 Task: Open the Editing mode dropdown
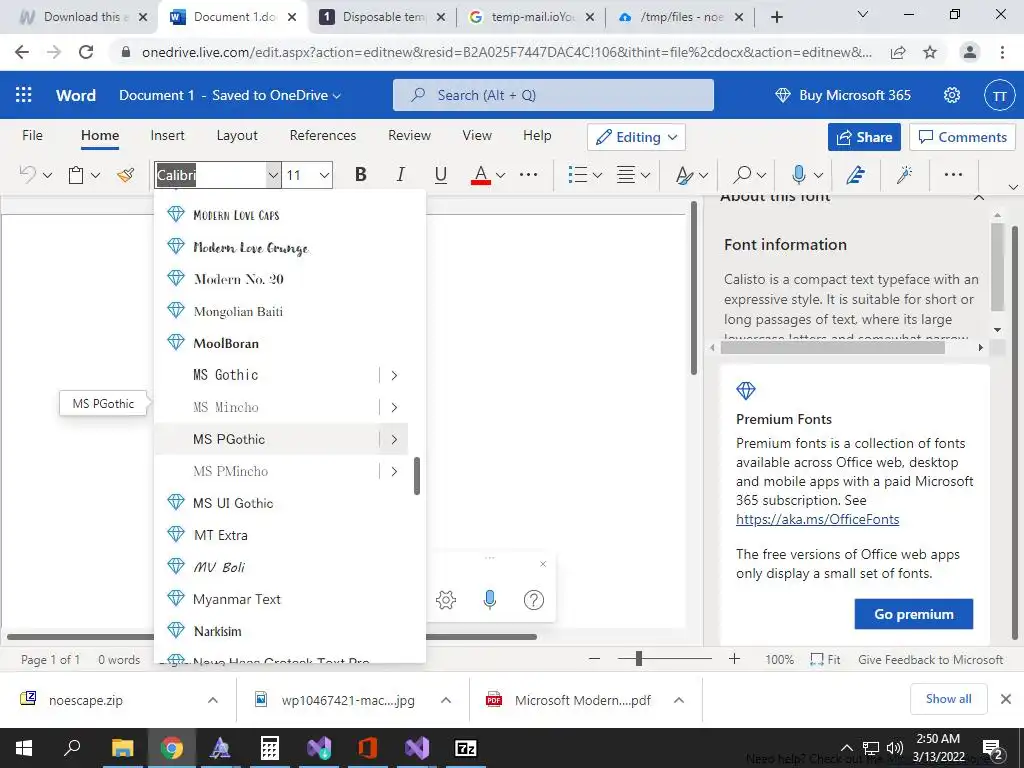(636, 137)
